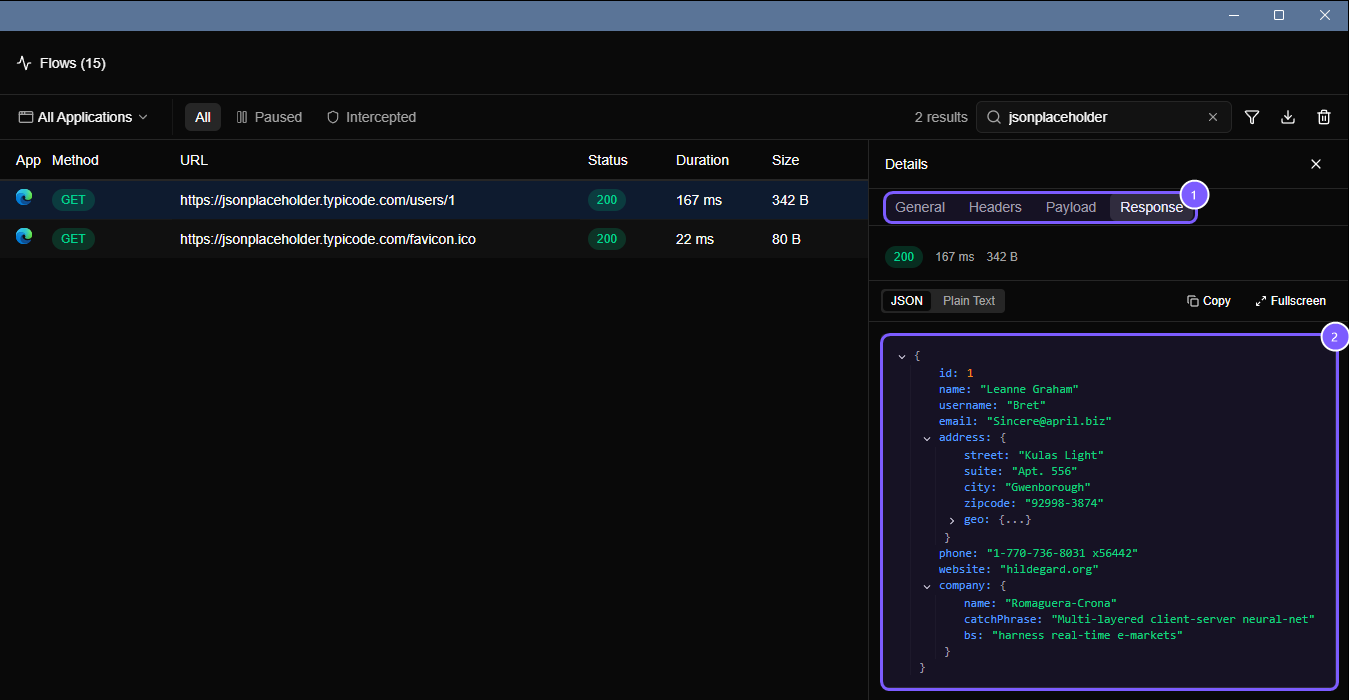
Task: Show only Paused flows
Action: coord(269,117)
